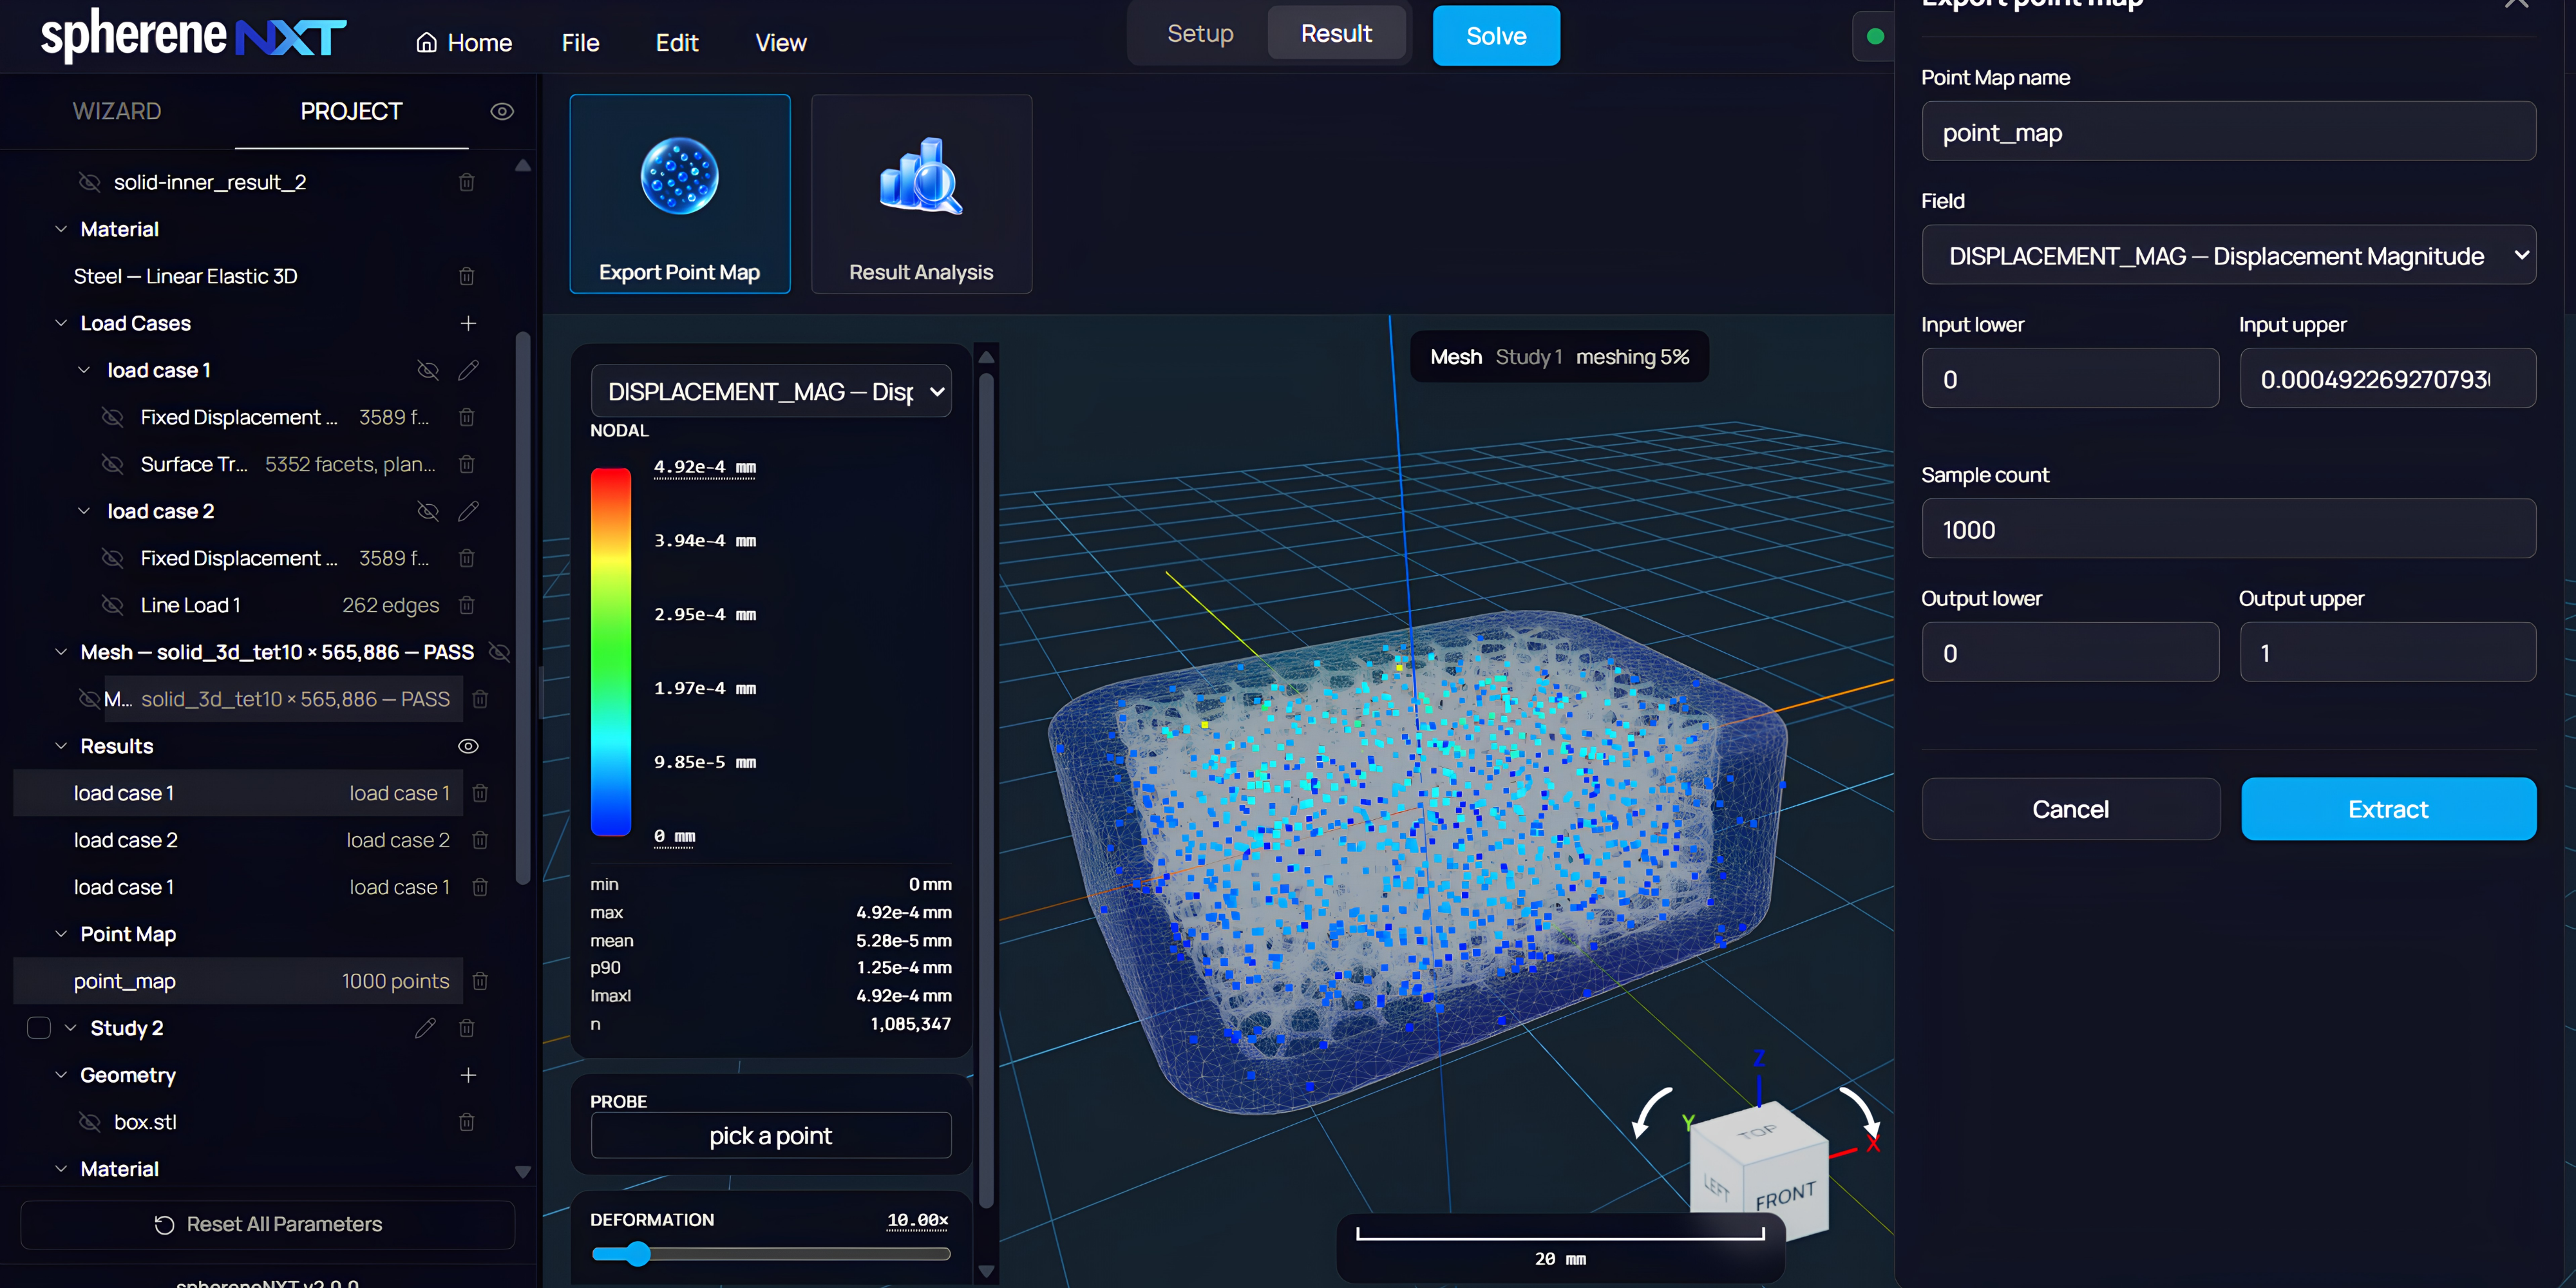Collapse the Load Cases section
The width and height of the screenshot is (2576, 1288).
[61, 323]
